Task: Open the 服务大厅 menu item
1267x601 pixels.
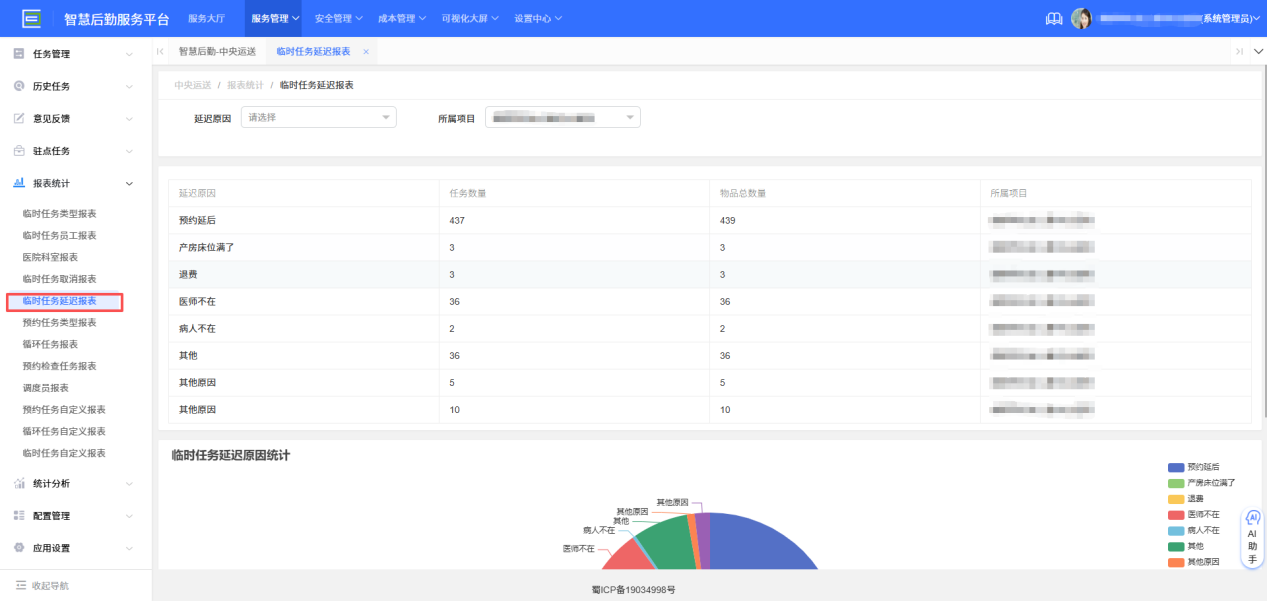Action: tap(207, 17)
